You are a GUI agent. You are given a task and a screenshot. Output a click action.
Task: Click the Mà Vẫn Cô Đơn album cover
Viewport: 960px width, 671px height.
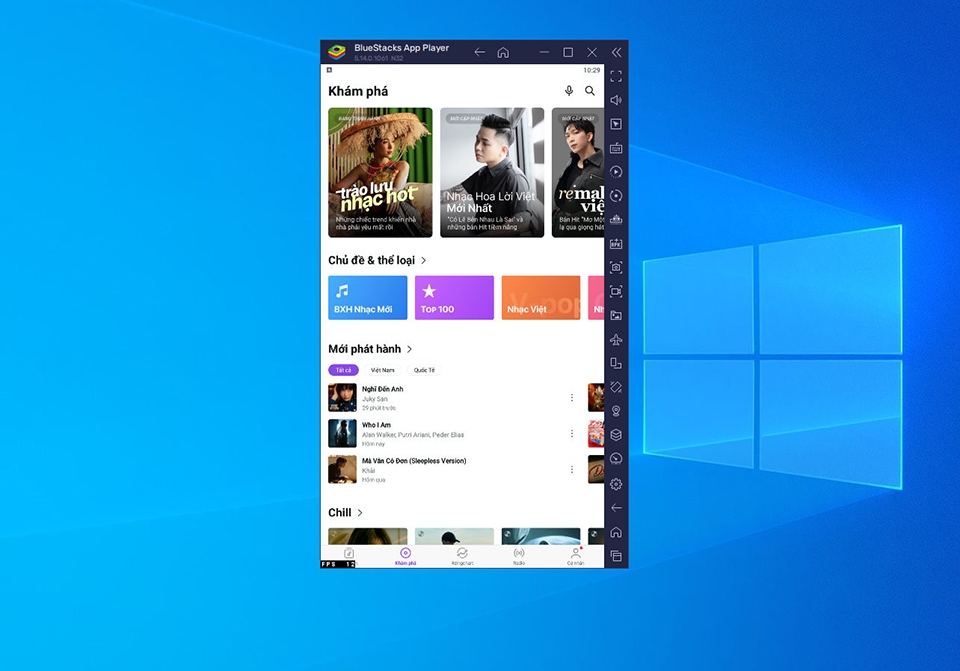[x=342, y=470]
